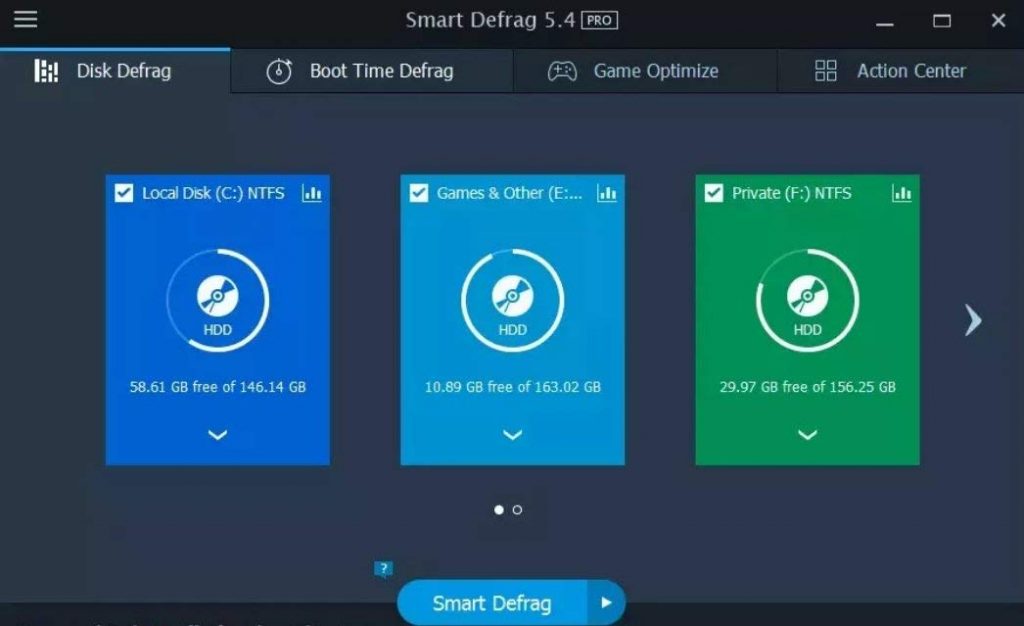Click 29.97 GB free of 156.25 GB text
Viewport: 1024px width, 626px height.
click(x=808, y=387)
